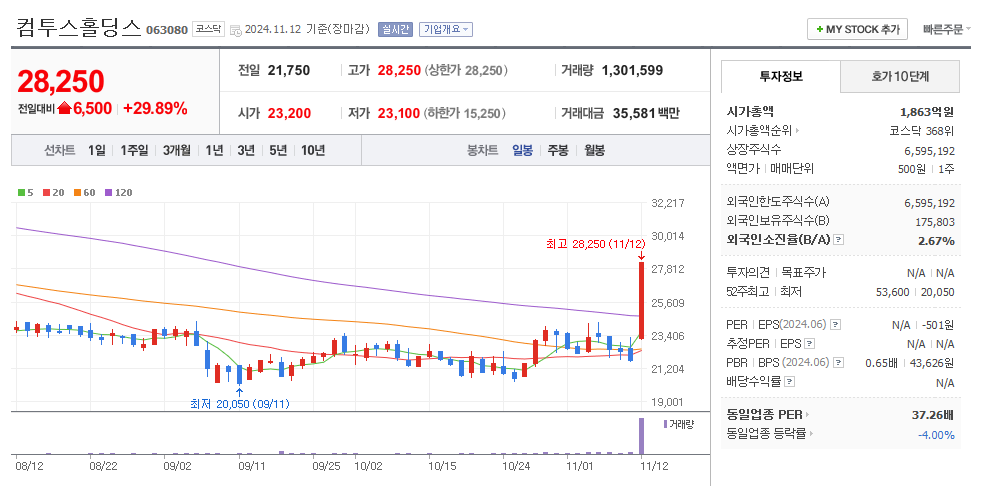Click the green 5-day moving average legend
Image resolution: width=983 pixels, height=486 pixels.
(25, 193)
